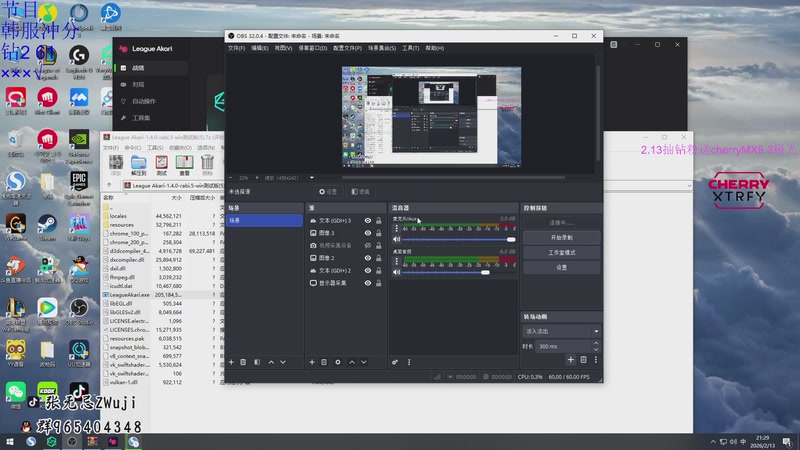Hide the 图像 3 source
The width and height of the screenshot is (800, 450).
367,233
